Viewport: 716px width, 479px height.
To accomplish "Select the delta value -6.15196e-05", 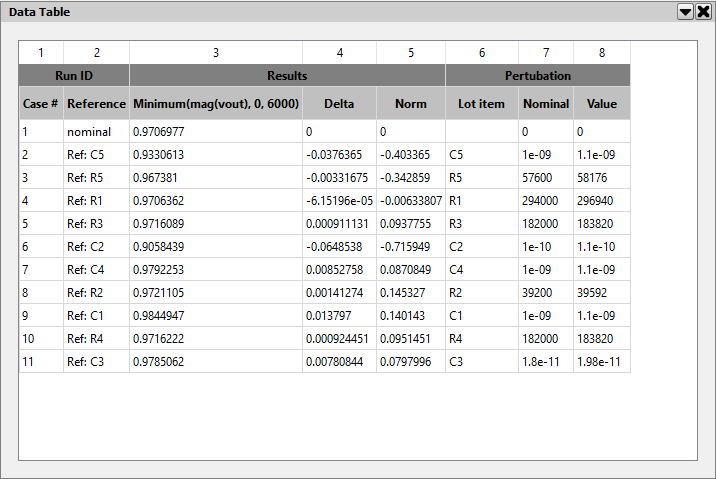I will point(339,201).
